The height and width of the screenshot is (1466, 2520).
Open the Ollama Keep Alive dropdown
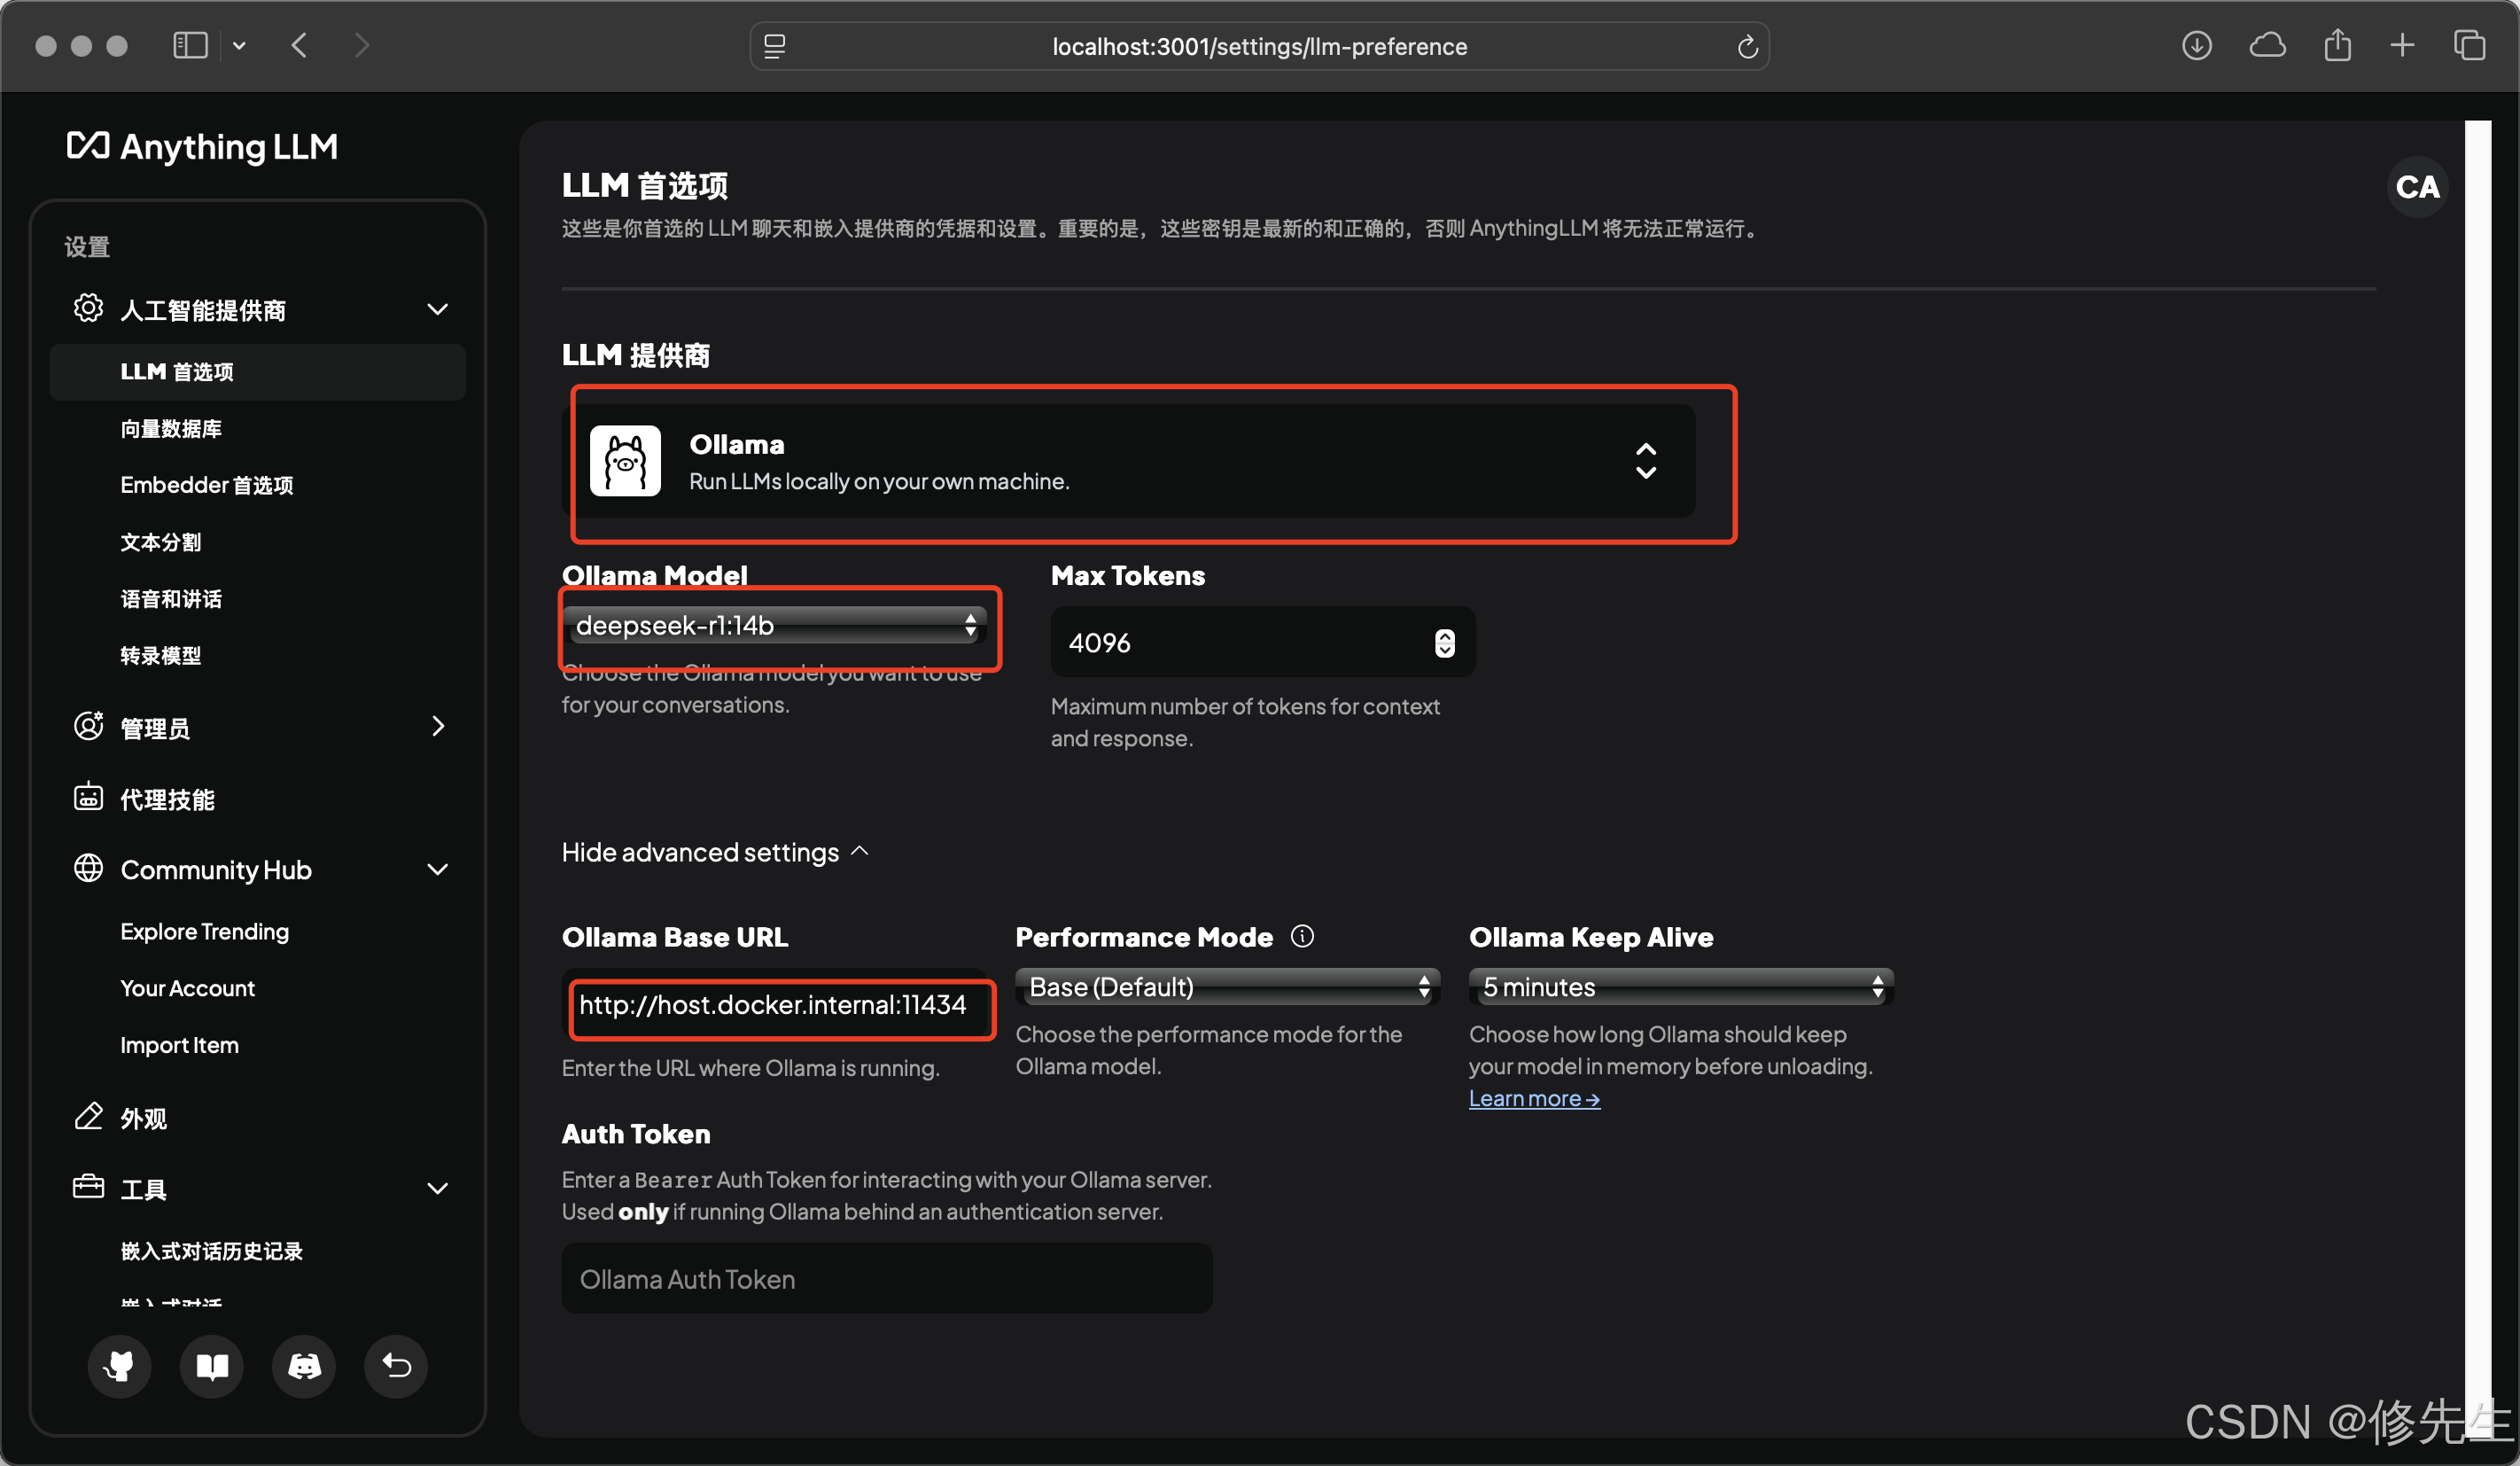(x=1679, y=987)
